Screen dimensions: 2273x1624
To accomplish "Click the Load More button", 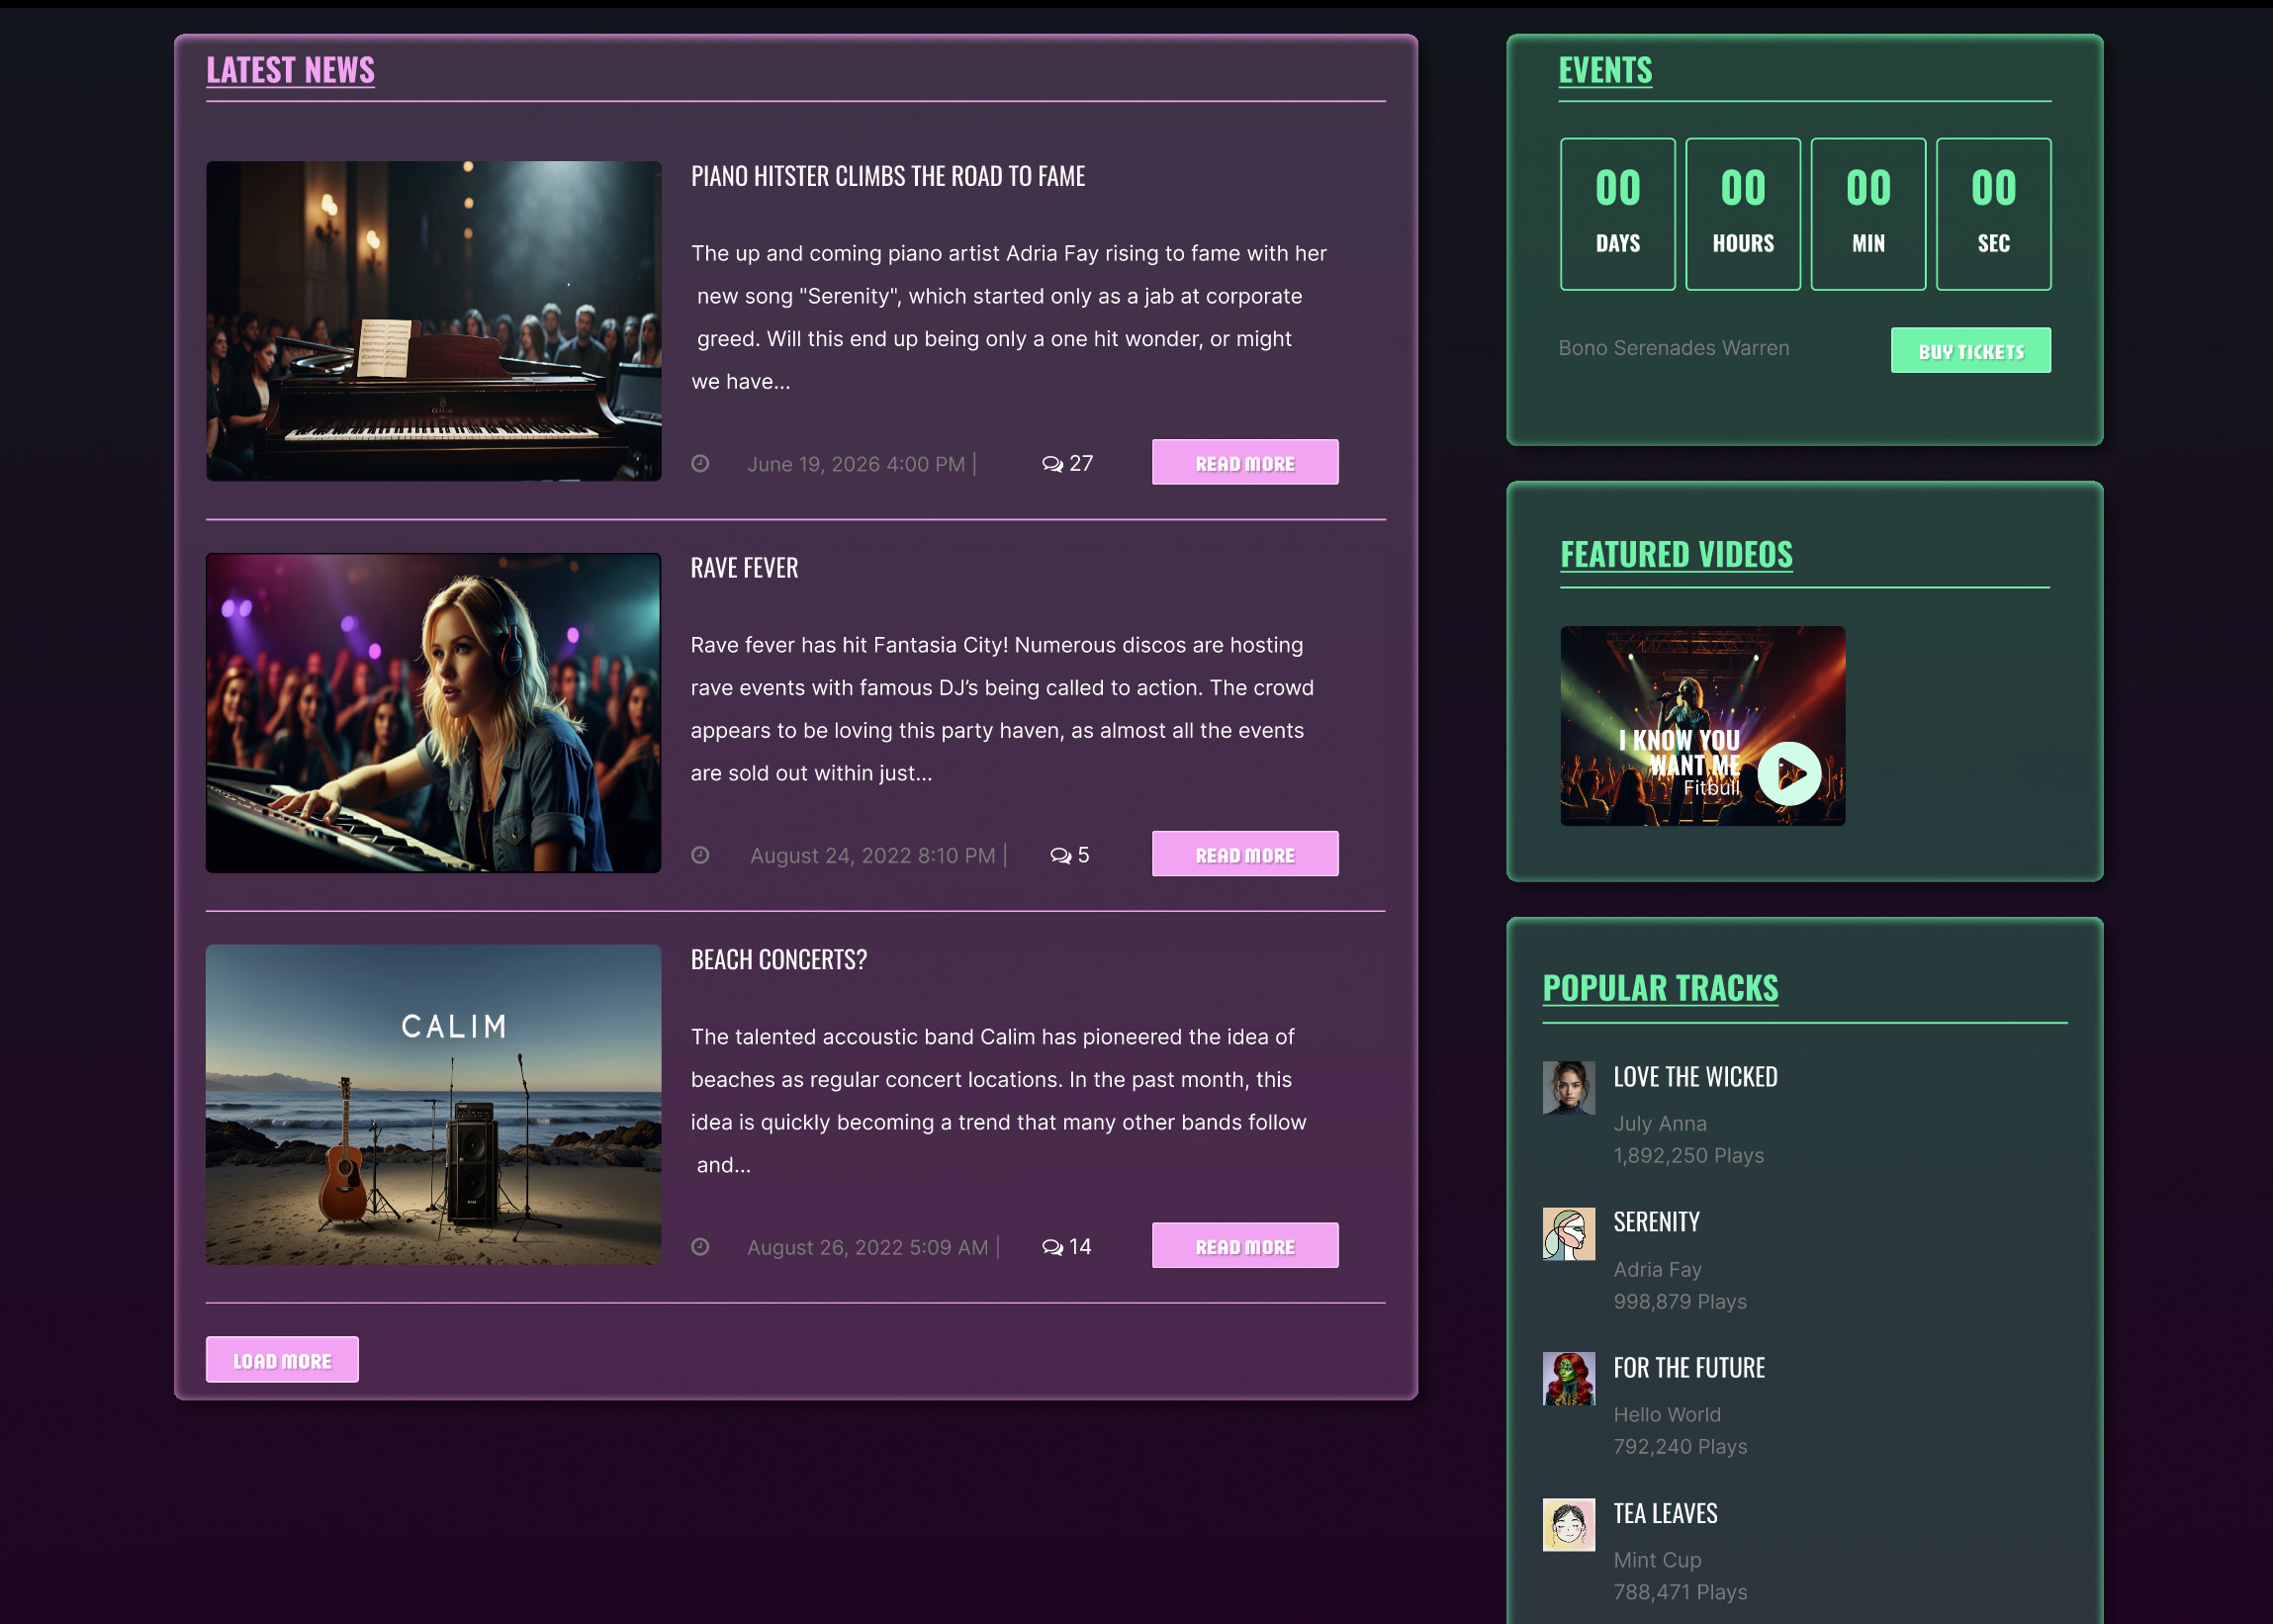I will pos(282,1359).
